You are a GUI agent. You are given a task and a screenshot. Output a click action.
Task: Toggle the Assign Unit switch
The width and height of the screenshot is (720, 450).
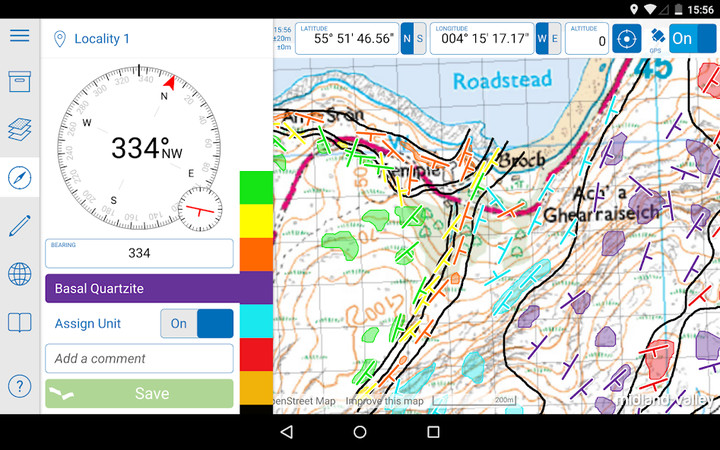[x=197, y=324]
